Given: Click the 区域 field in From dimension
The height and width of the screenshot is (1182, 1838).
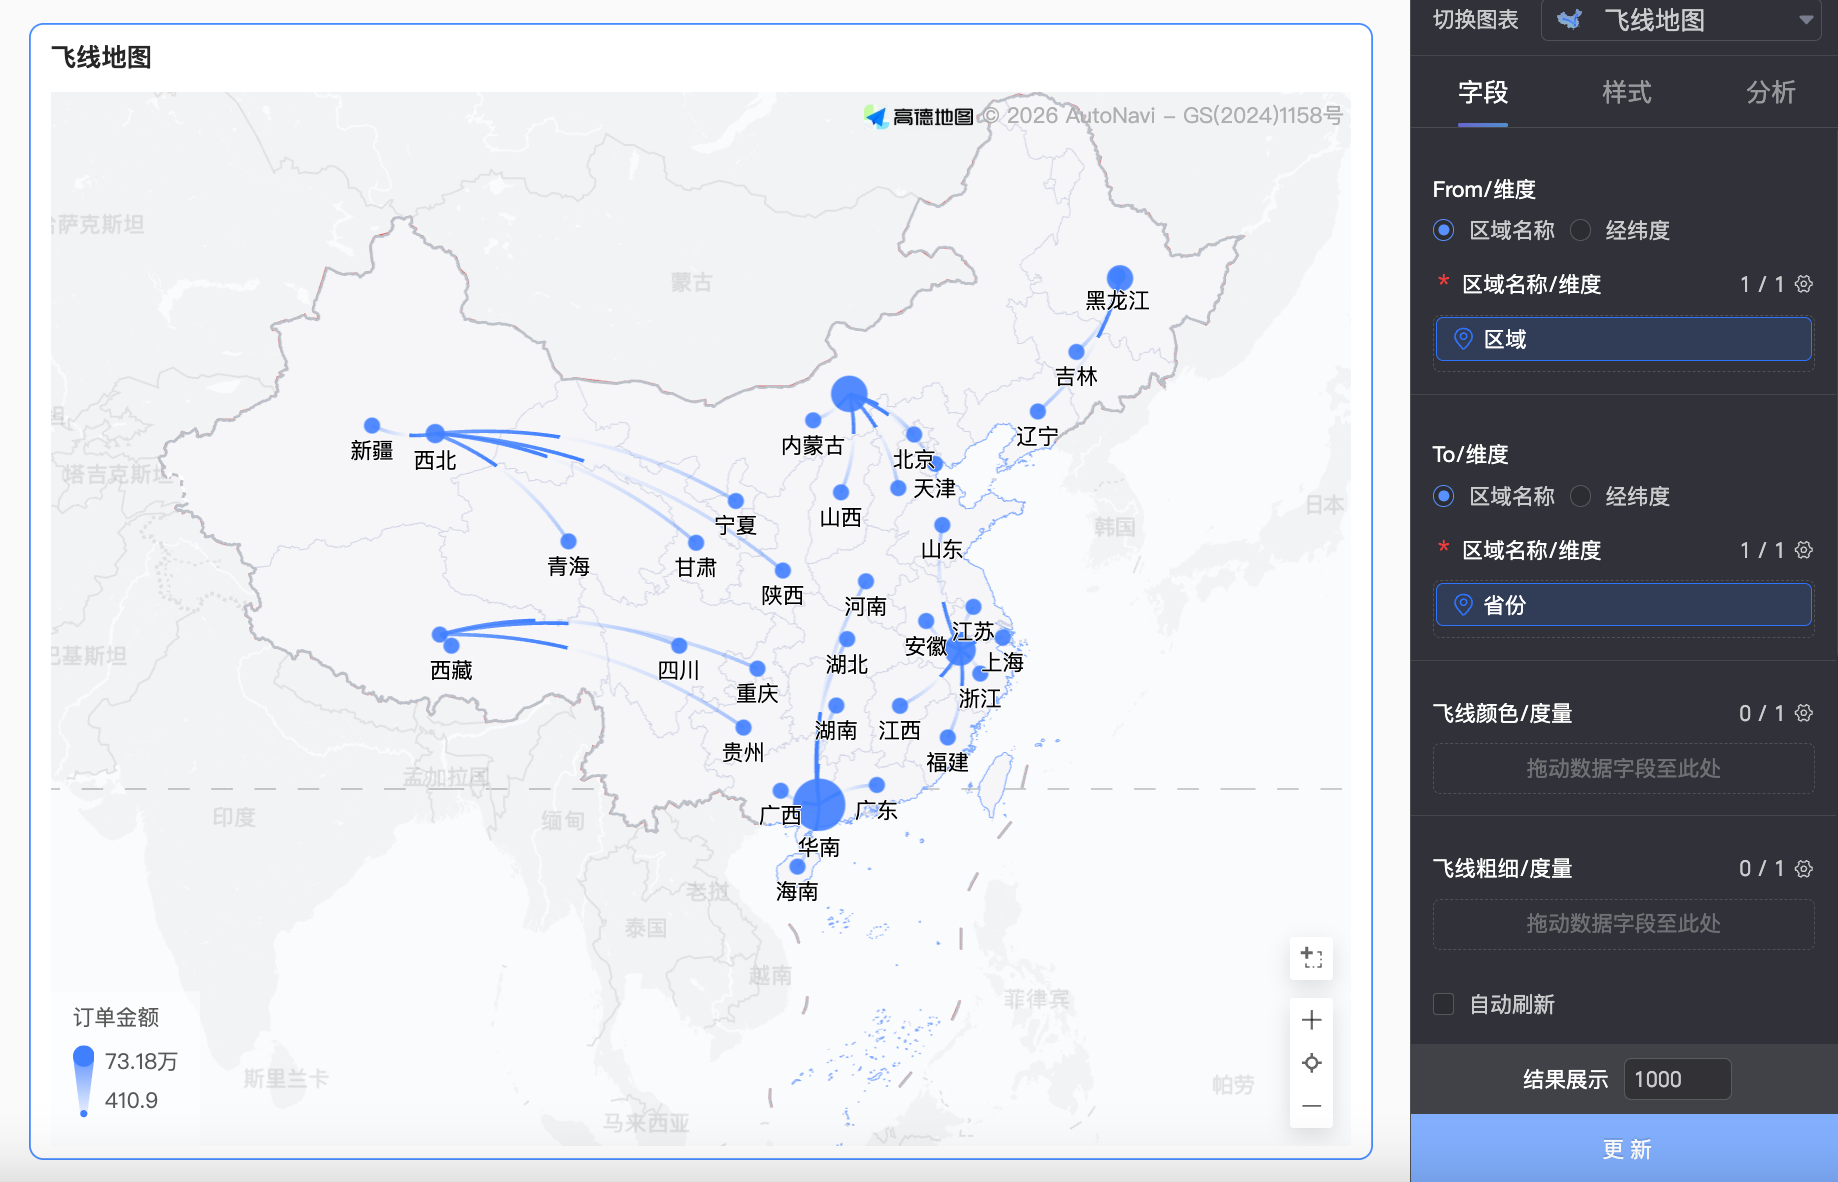Looking at the screenshot, I should [x=1623, y=339].
